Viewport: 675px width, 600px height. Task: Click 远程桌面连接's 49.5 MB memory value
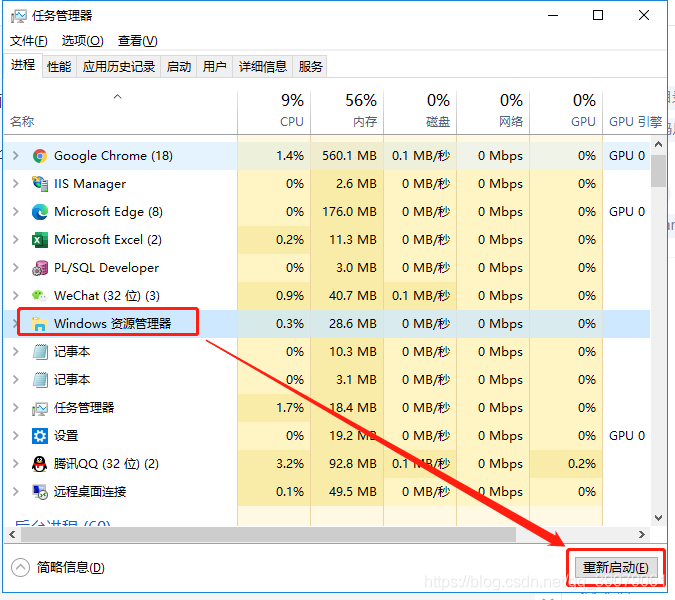point(353,492)
